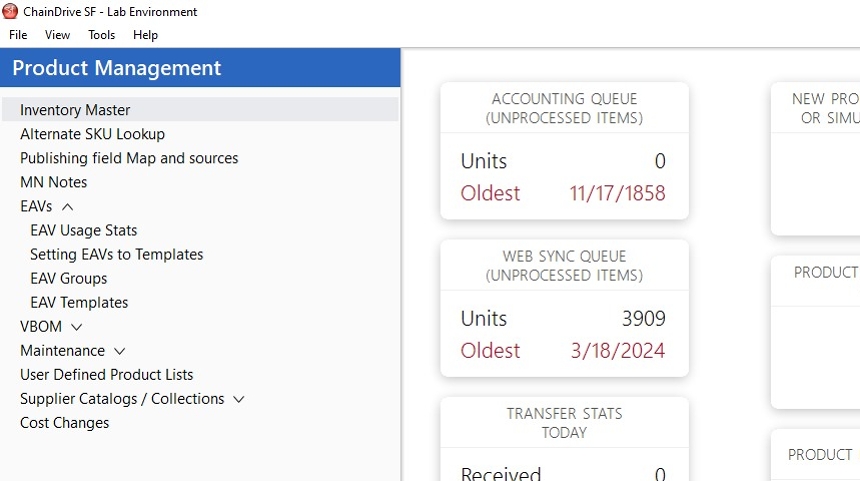Click the Received label in Transfer Stats
This screenshot has width=860, height=481.
point(501,474)
